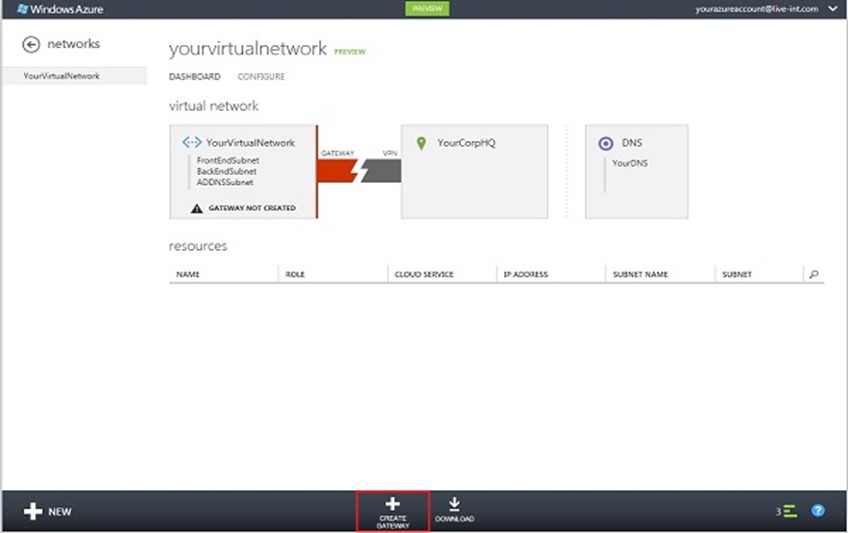
Task: Select BackEndSubnet in the network tile
Action: pos(227,171)
